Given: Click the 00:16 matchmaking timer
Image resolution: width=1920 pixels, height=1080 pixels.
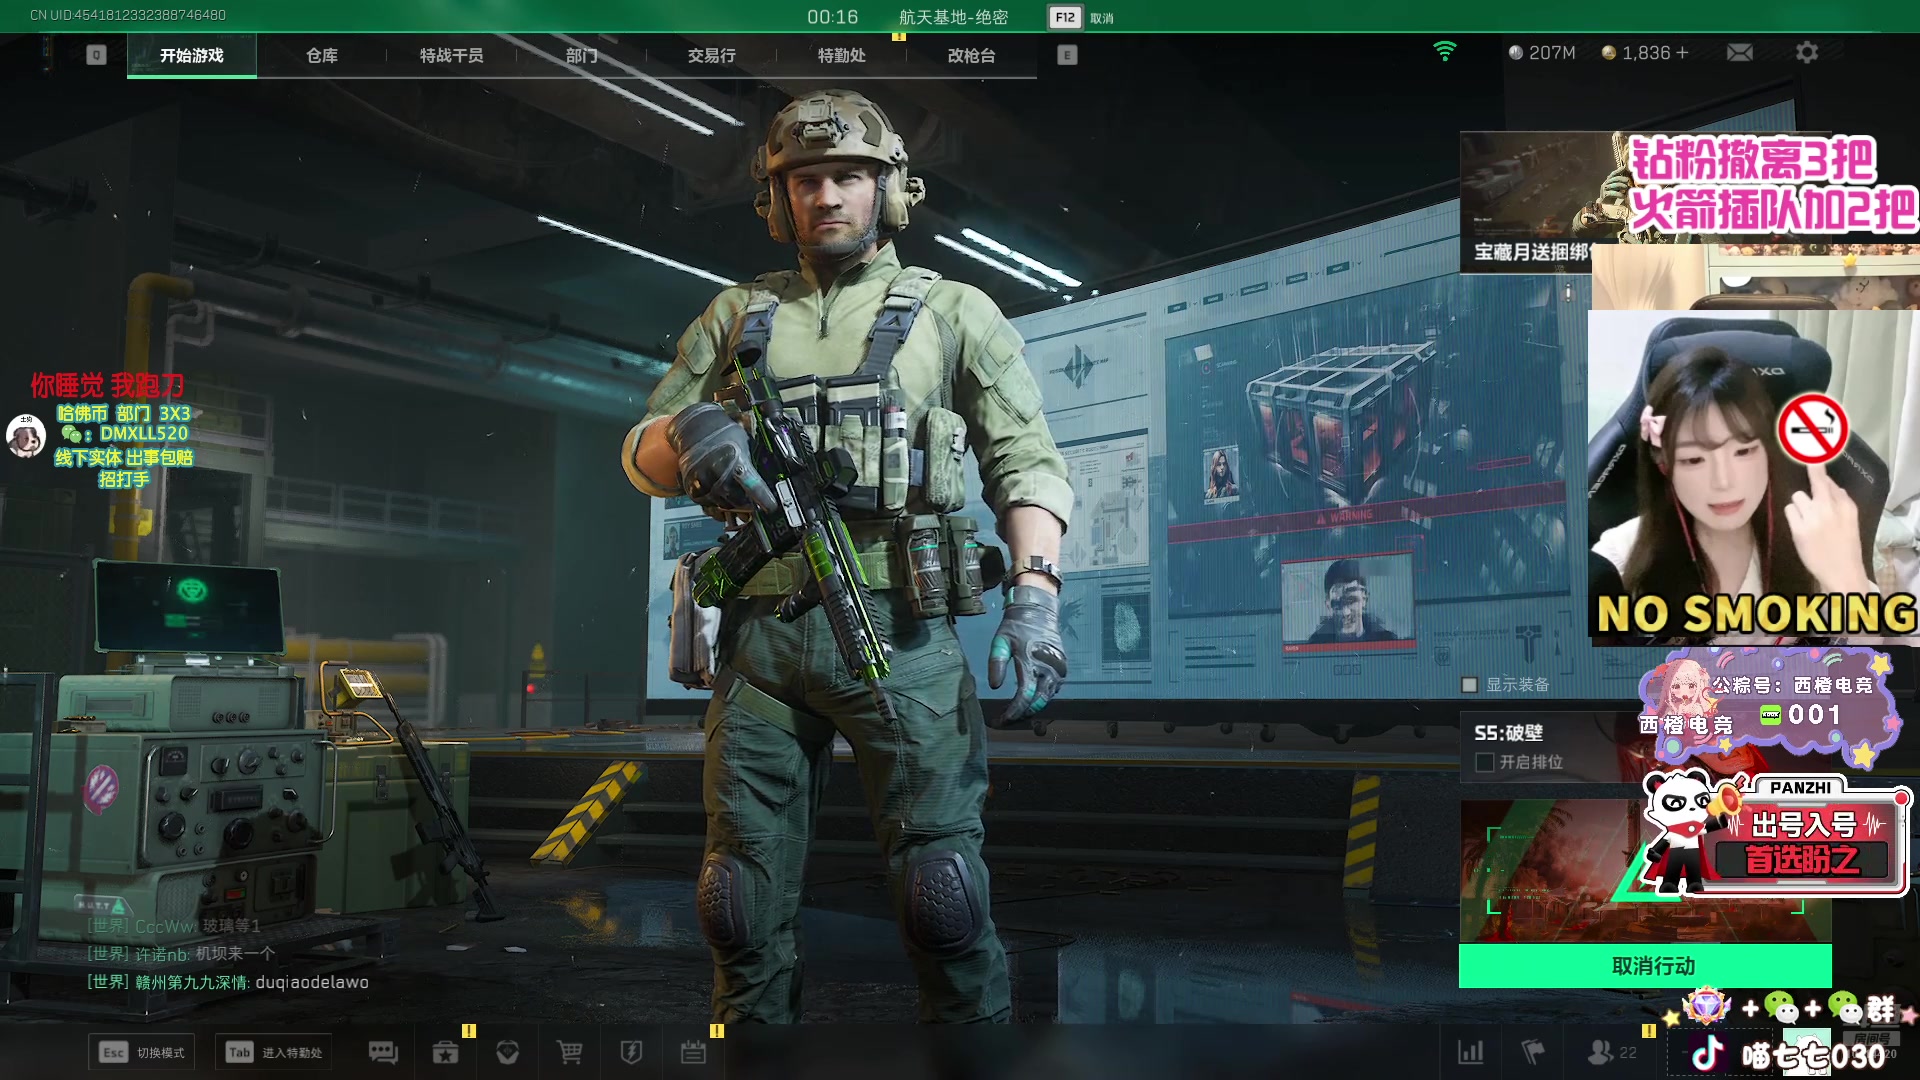Looking at the screenshot, I should click(x=833, y=17).
